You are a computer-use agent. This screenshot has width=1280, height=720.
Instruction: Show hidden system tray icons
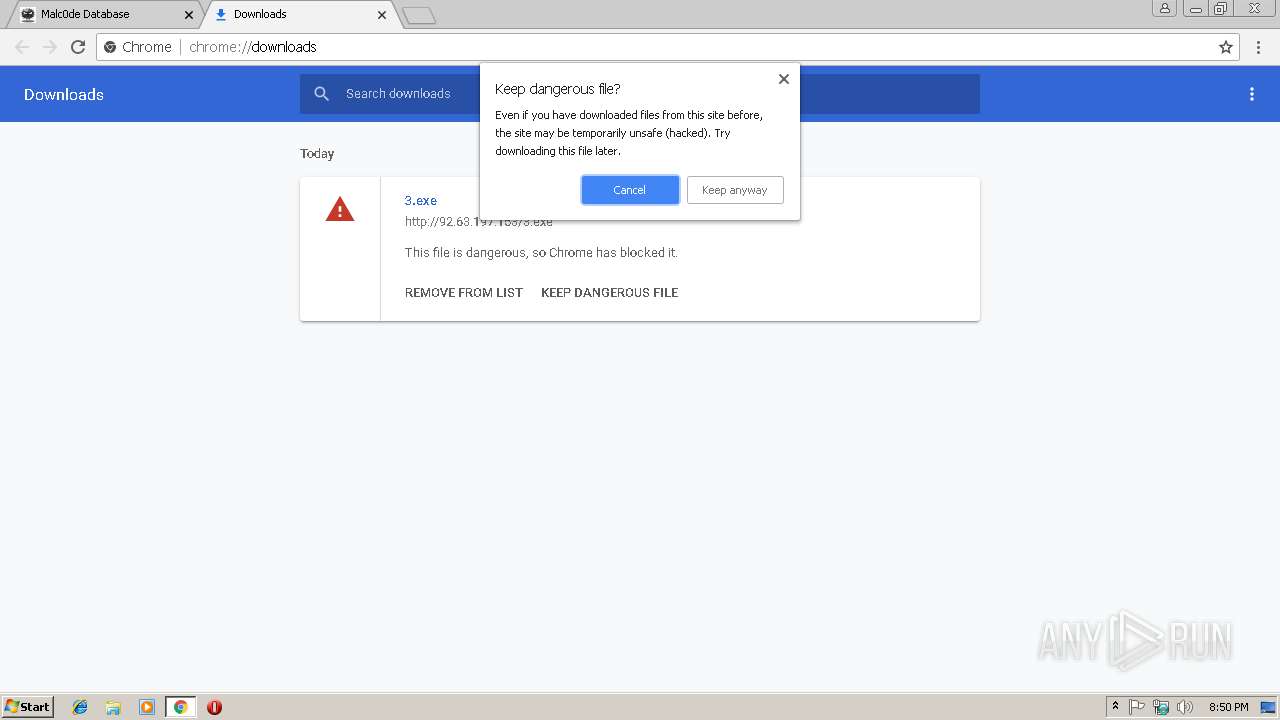pos(1115,707)
